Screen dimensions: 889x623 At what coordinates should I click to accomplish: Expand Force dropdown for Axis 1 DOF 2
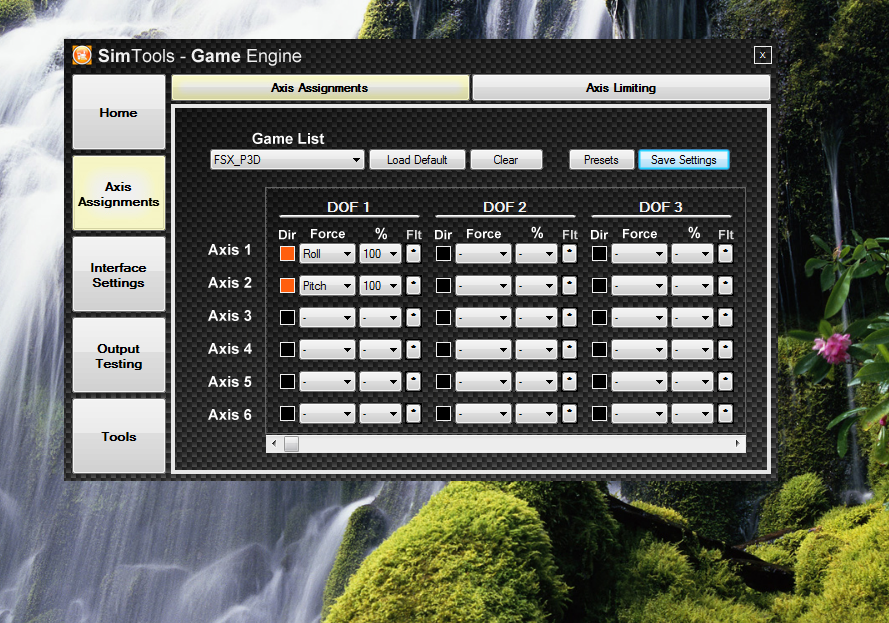click(x=483, y=253)
